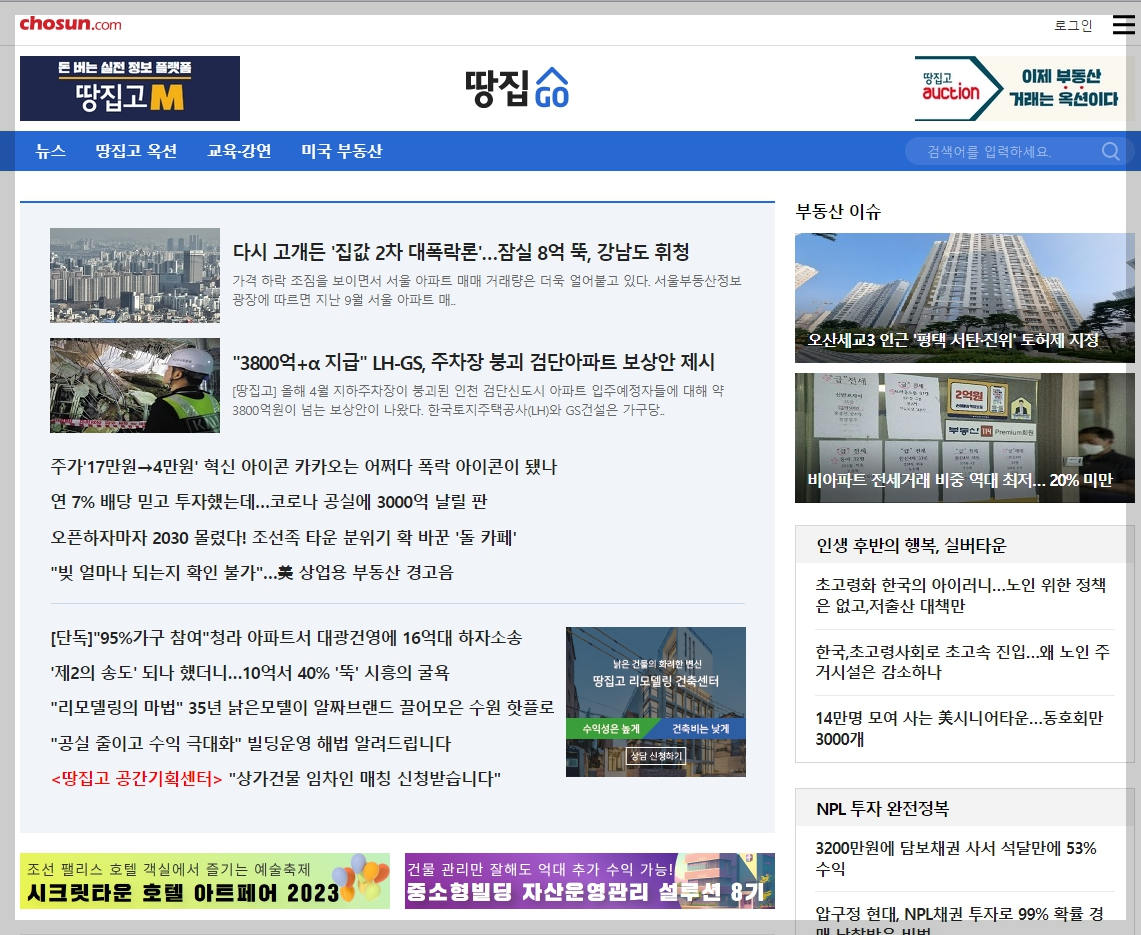Open the 미국 부동산 menu

(x=342, y=151)
